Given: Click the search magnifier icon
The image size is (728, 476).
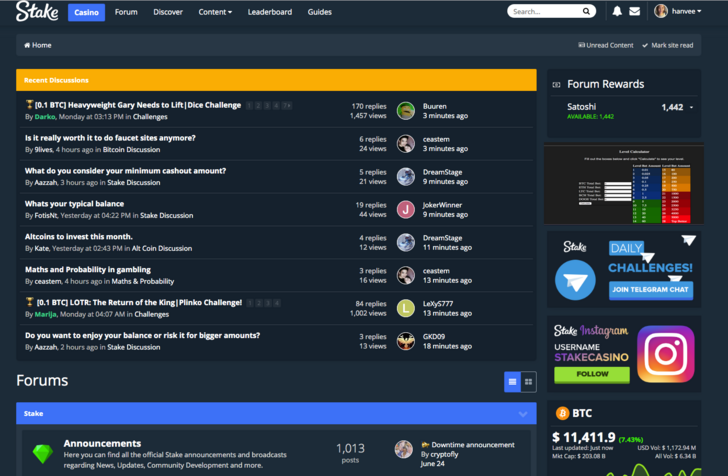Looking at the screenshot, I should coord(586,11).
